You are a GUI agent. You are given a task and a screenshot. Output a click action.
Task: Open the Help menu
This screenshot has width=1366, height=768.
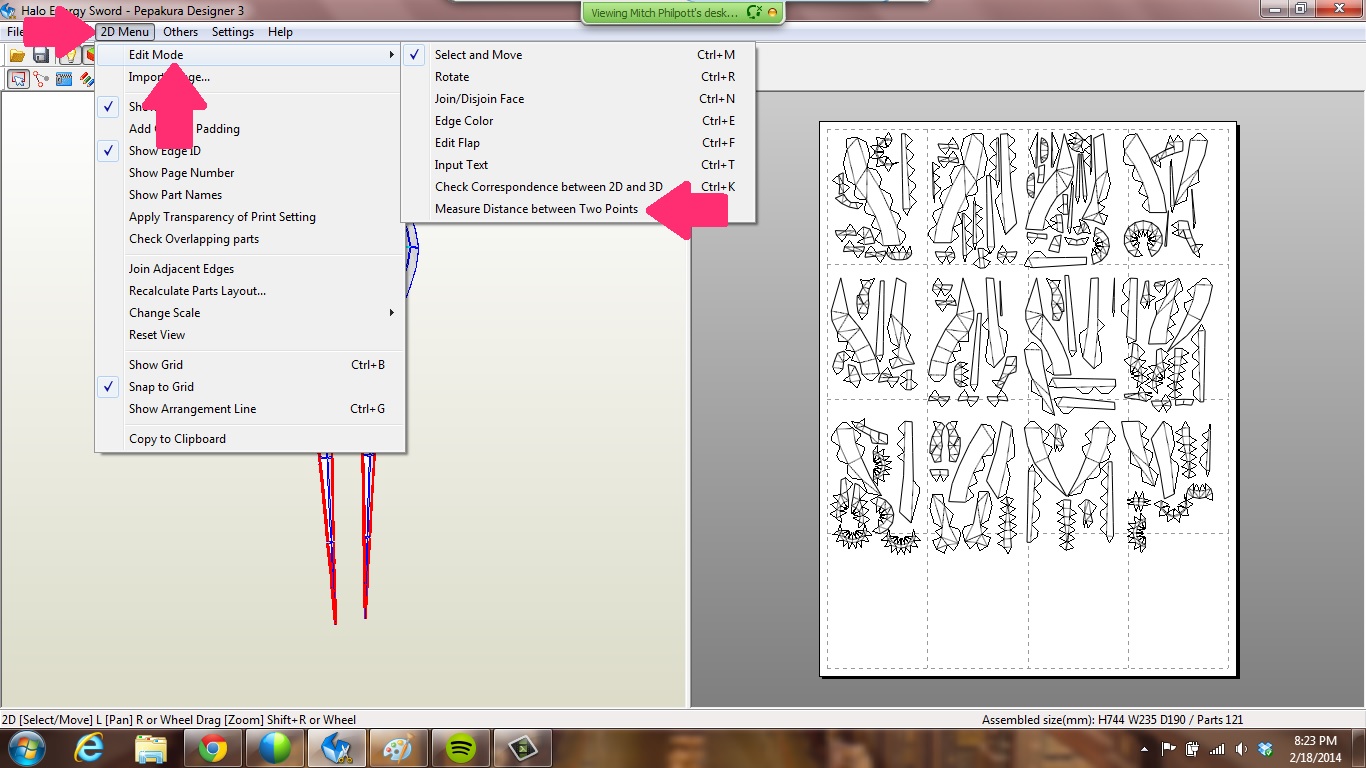(280, 32)
